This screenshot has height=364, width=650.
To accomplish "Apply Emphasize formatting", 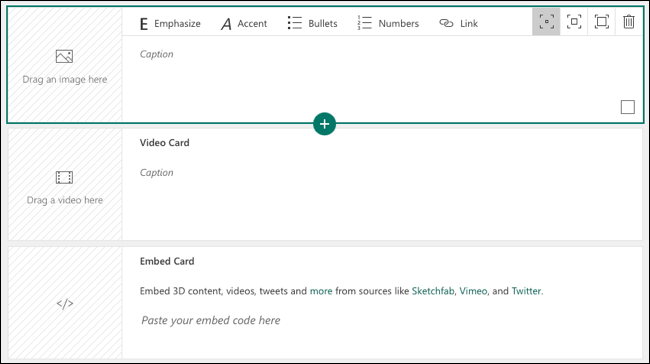I will [170, 24].
